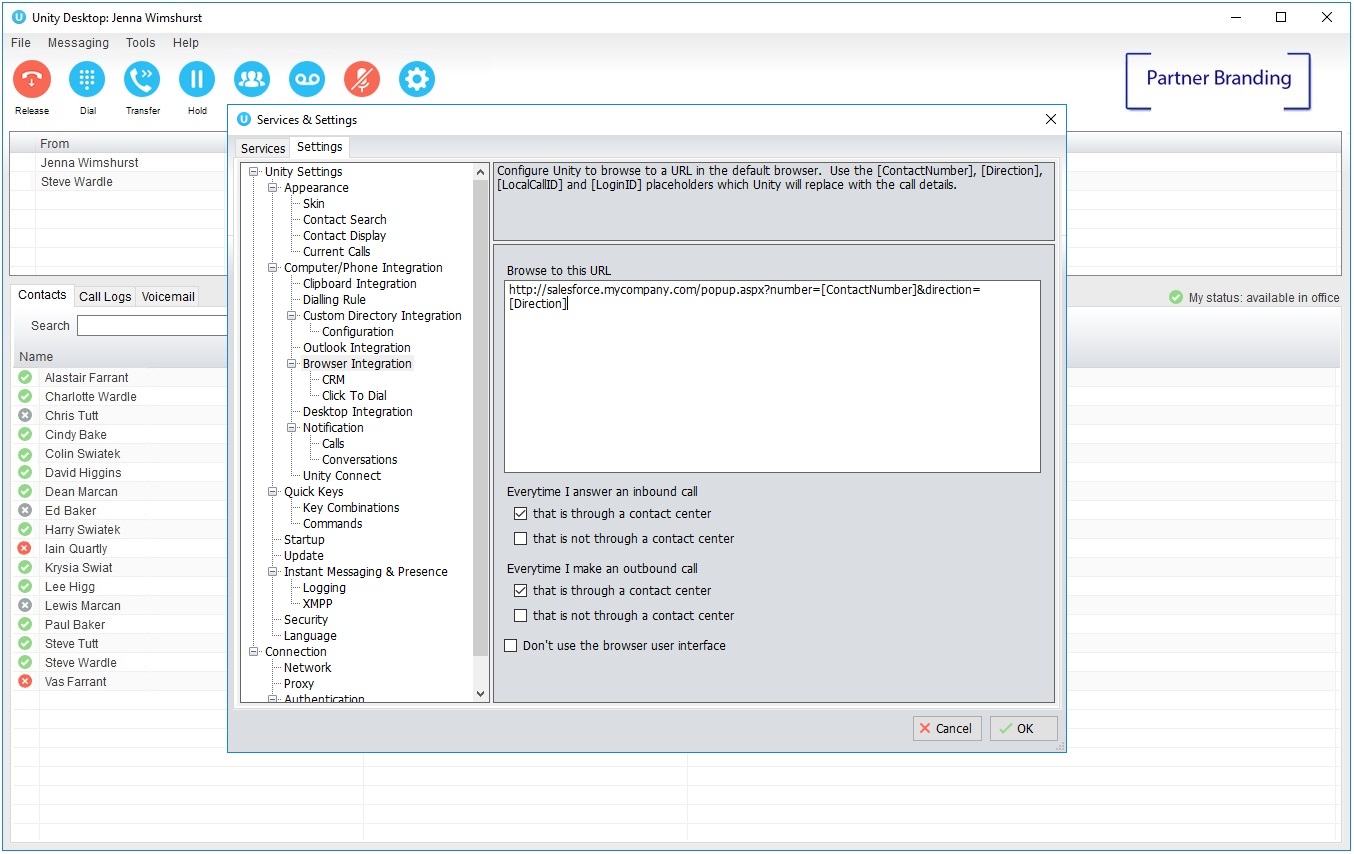Open the Voicemail tab
This screenshot has width=1354, height=854.
pyautogui.click(x=168, y=296)
